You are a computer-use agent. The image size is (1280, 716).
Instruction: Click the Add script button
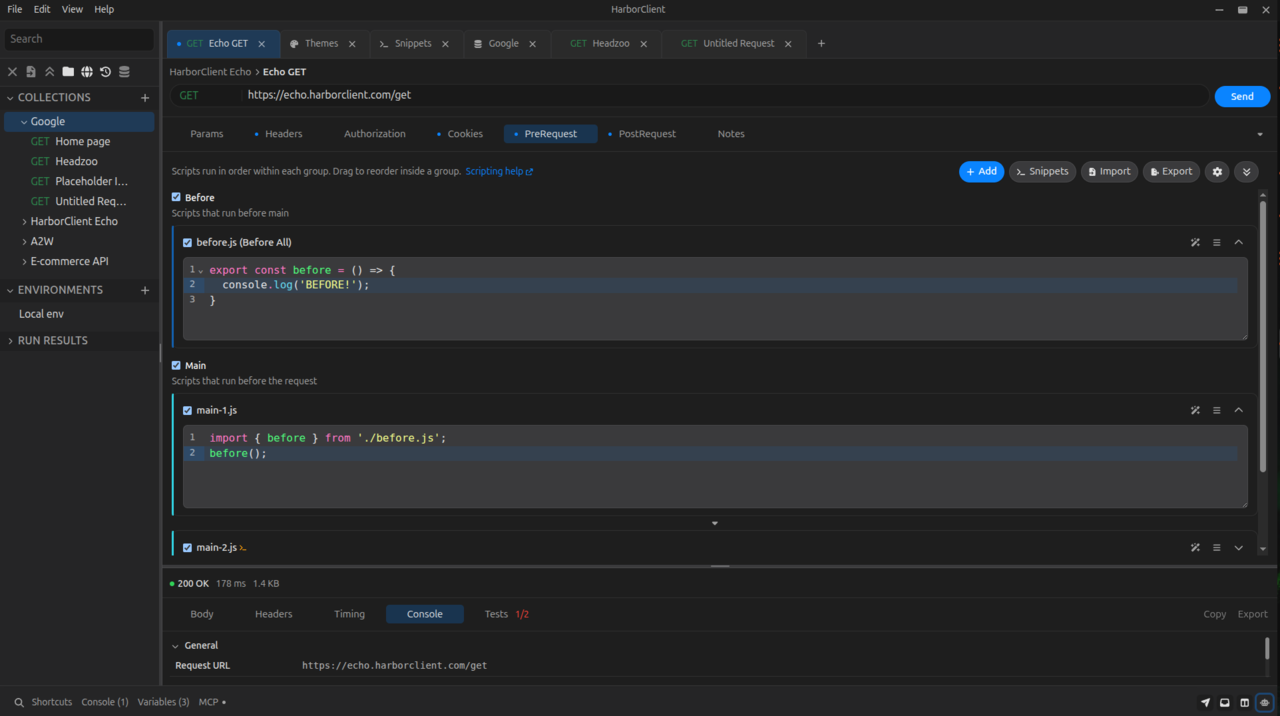[x=981, y=172]
